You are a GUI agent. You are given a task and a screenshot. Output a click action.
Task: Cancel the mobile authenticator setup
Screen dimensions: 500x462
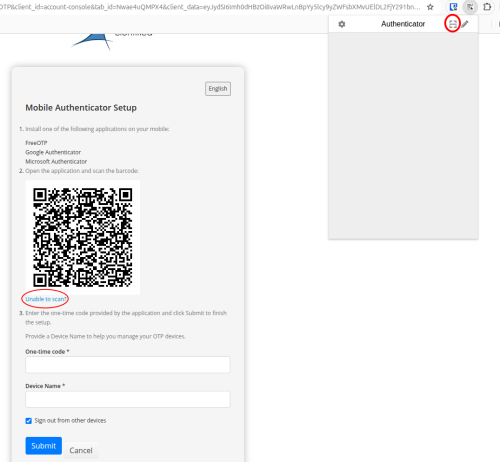(81, 450)
